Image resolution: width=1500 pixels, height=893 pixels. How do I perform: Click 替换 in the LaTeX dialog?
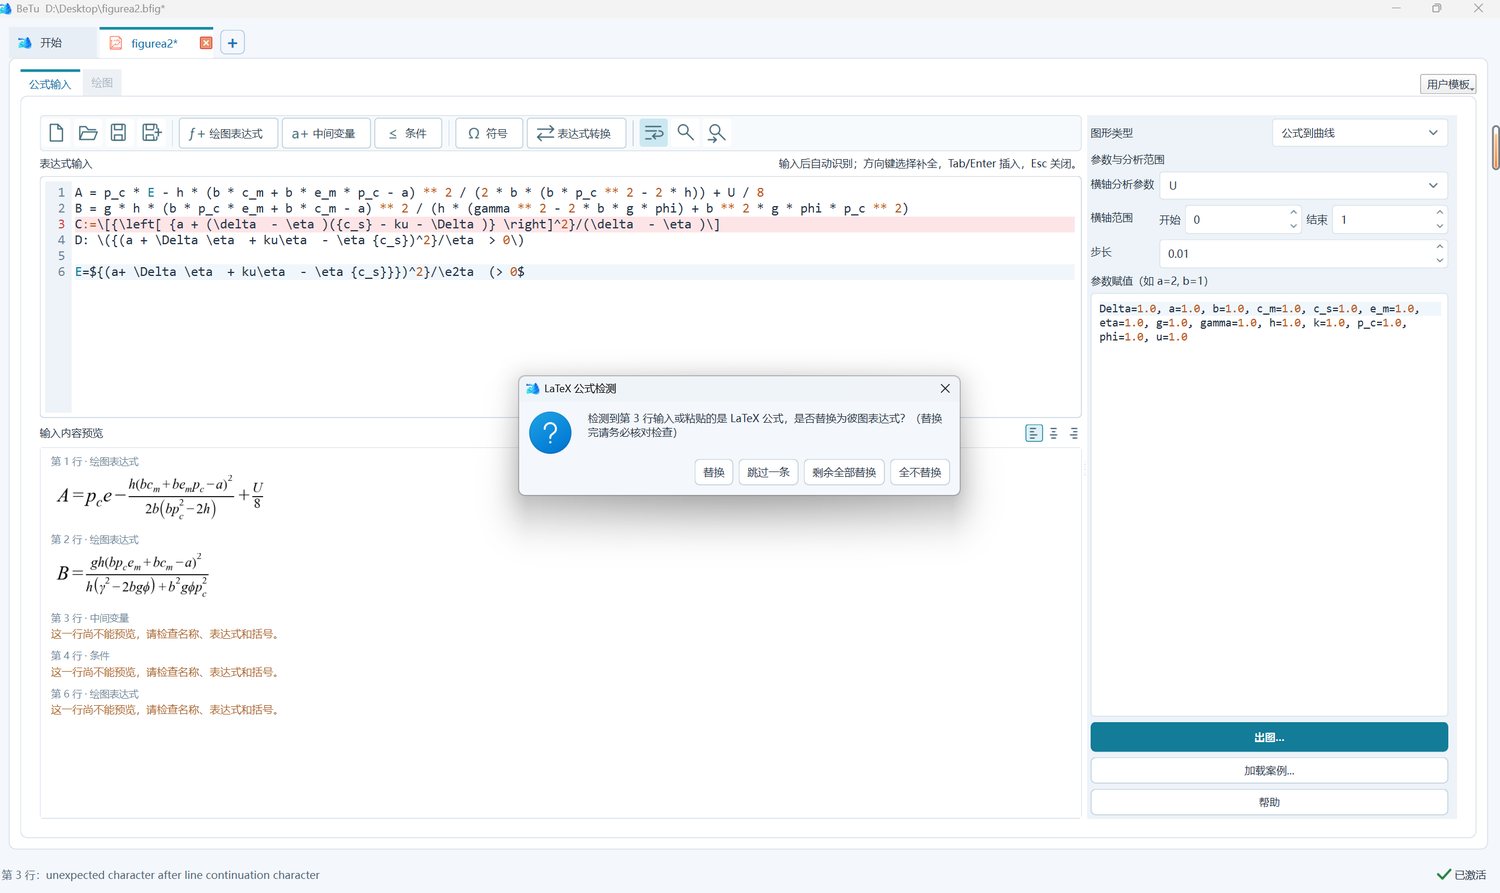714,472
